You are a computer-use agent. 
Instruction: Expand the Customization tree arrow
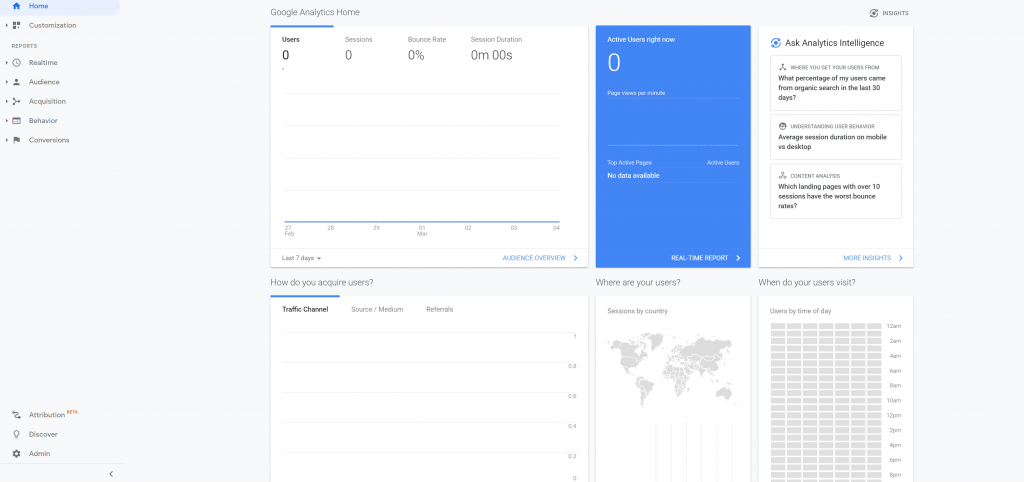pos(7,25)
